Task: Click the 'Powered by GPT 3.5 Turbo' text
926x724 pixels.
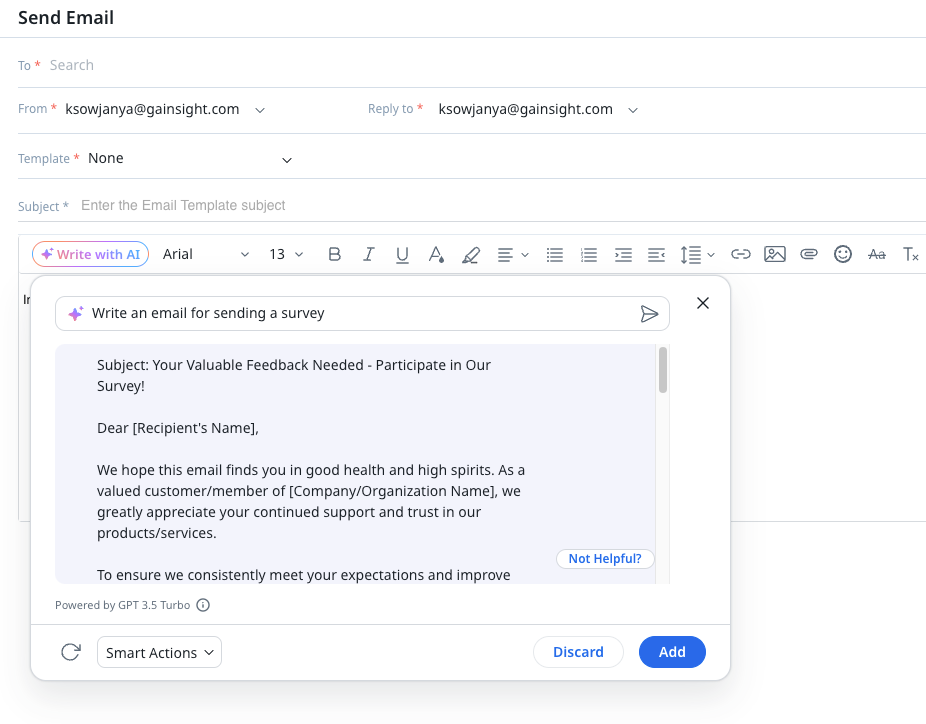Action: [x=122, y=605]
